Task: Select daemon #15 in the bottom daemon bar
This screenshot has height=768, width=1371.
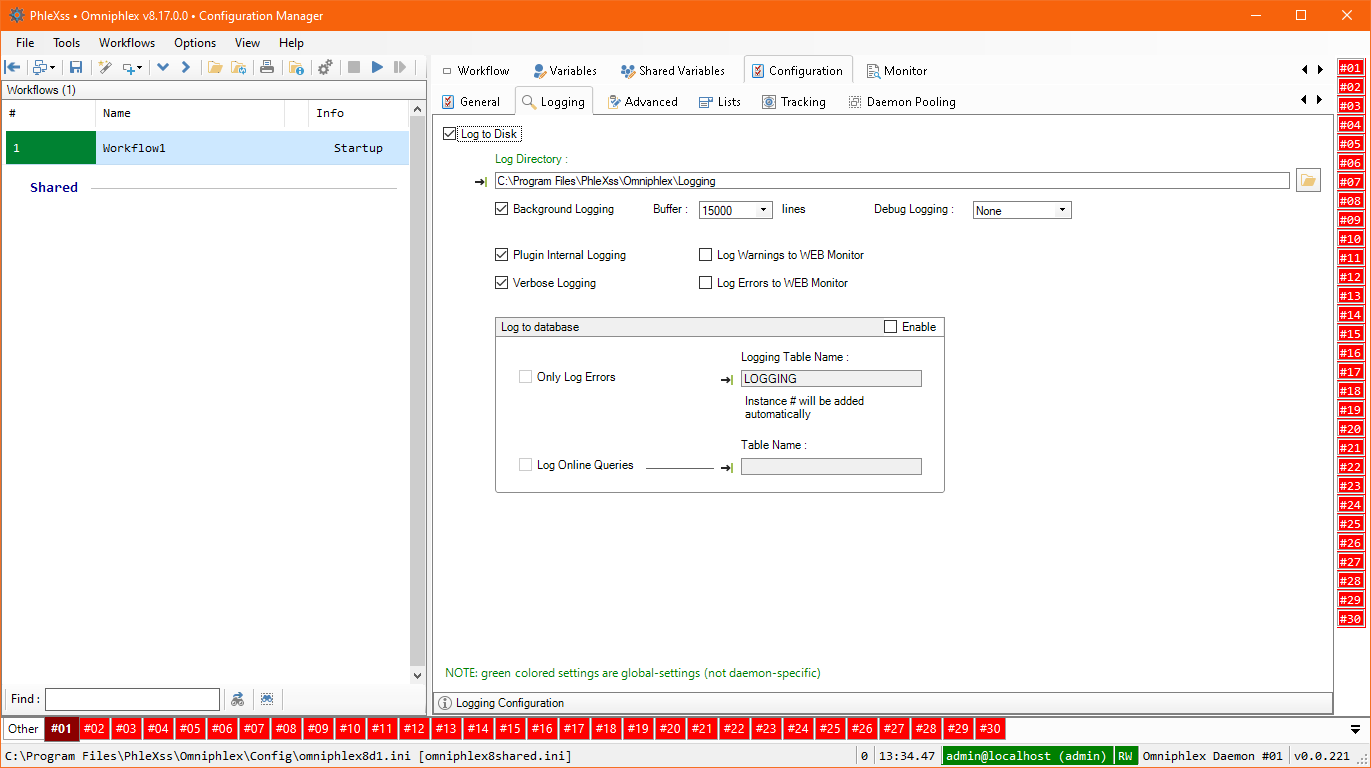Action: pyautogui.click(x=511, y=729)
